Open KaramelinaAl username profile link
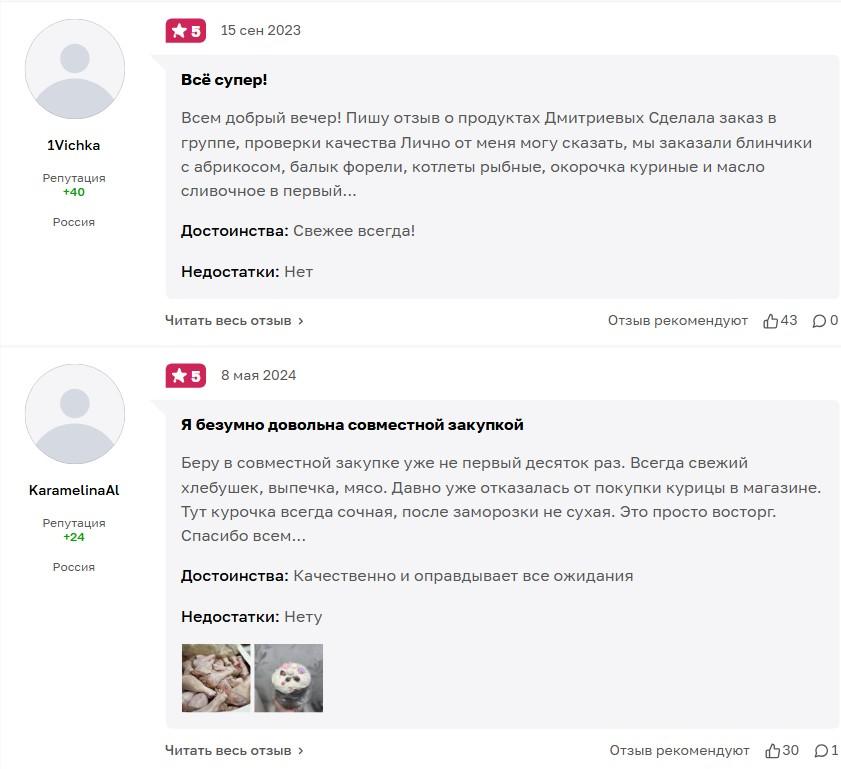Viewport: 841px width, 769px height. 74,490
